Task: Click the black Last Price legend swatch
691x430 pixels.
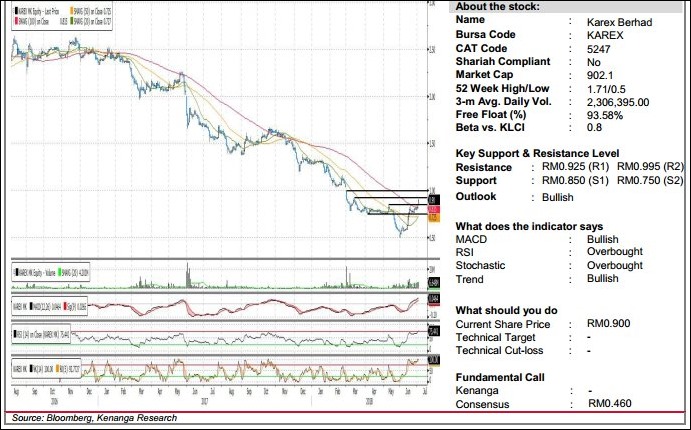Action: [16, 11]
